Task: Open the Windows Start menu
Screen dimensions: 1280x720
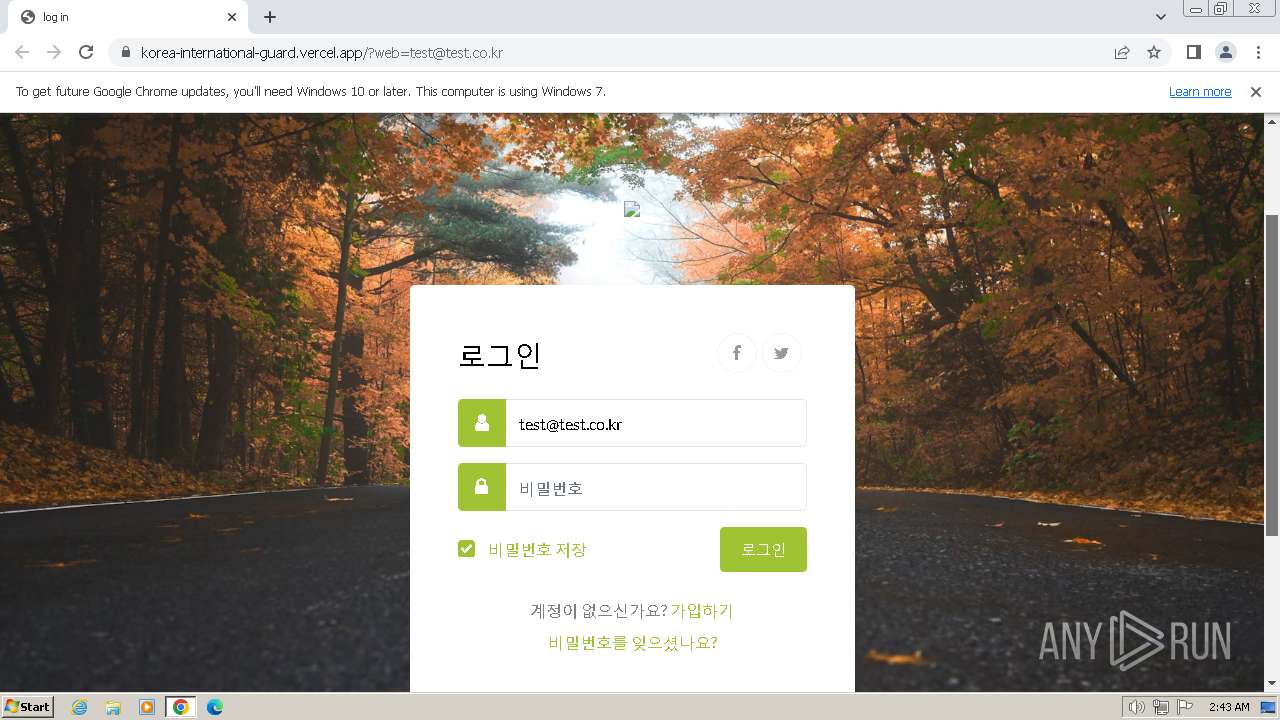Action: click(x=28, y=706)
